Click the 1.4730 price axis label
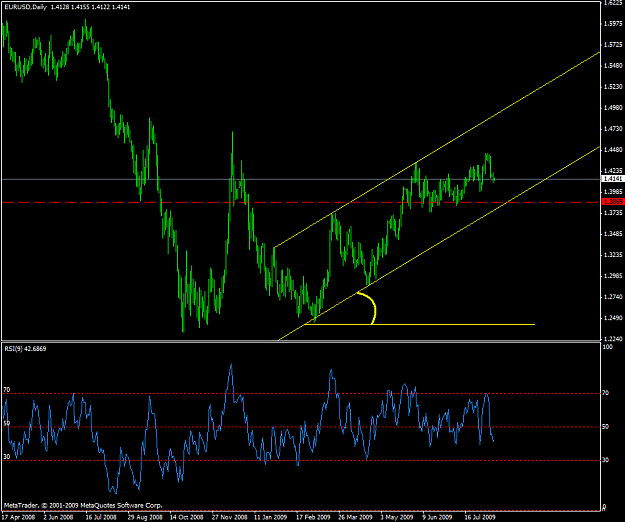The height and width of the screenshot is (522, 625). coord(613,129)
